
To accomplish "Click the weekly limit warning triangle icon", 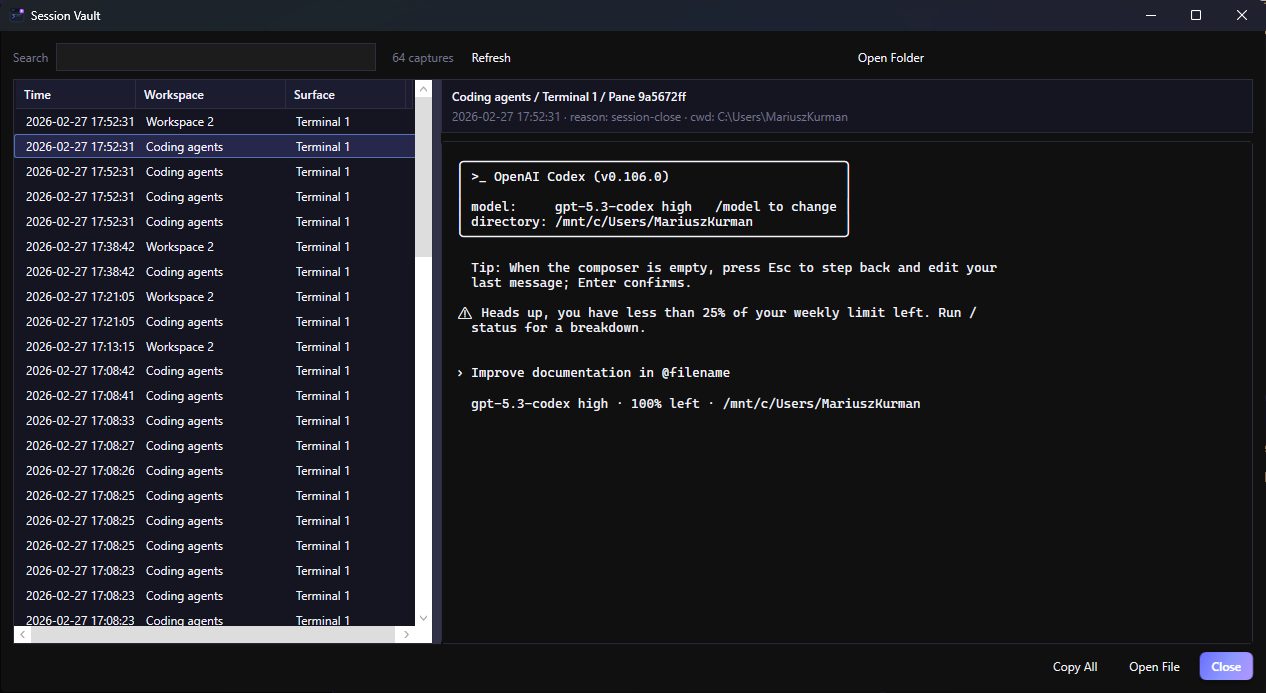I will click(463, 313).
